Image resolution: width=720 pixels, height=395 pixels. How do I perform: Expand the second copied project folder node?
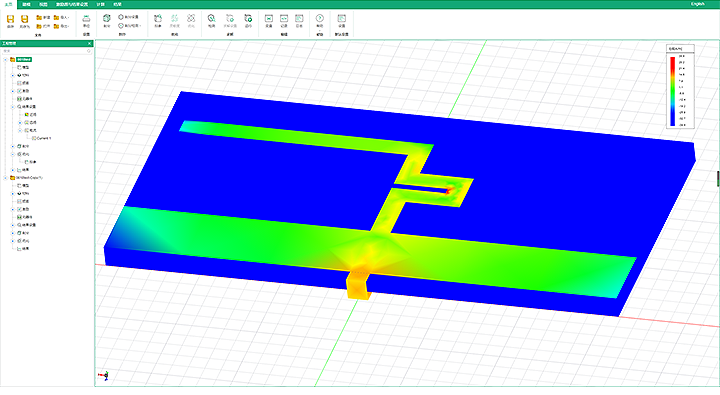(x=6, y=178)
